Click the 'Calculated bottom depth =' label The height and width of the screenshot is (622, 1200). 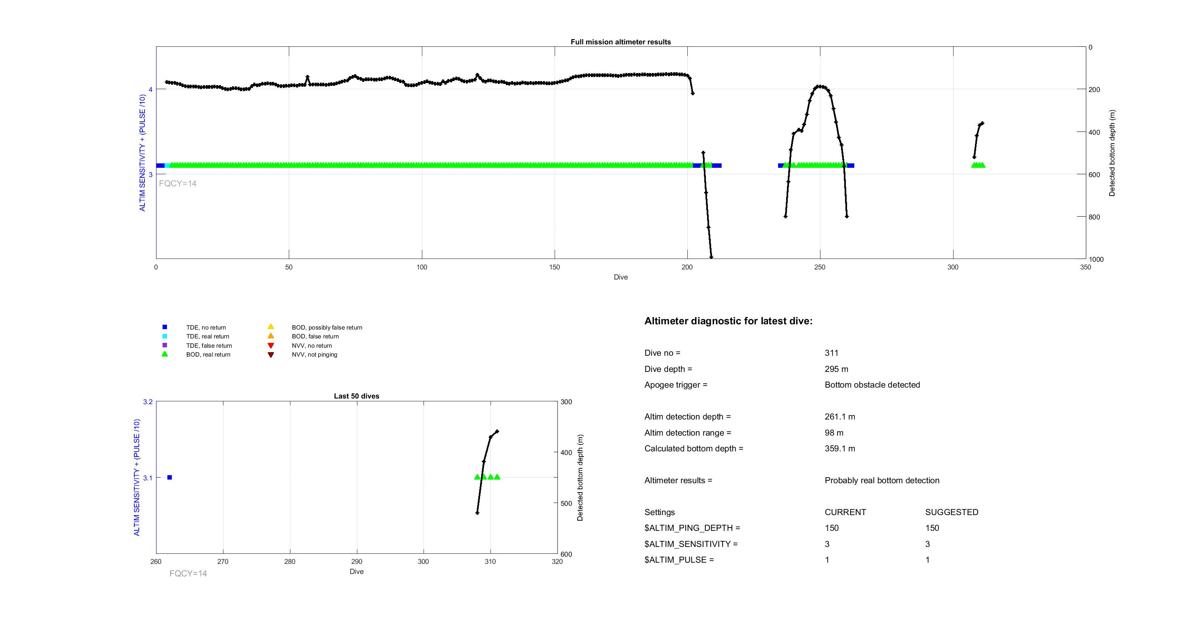694,449
